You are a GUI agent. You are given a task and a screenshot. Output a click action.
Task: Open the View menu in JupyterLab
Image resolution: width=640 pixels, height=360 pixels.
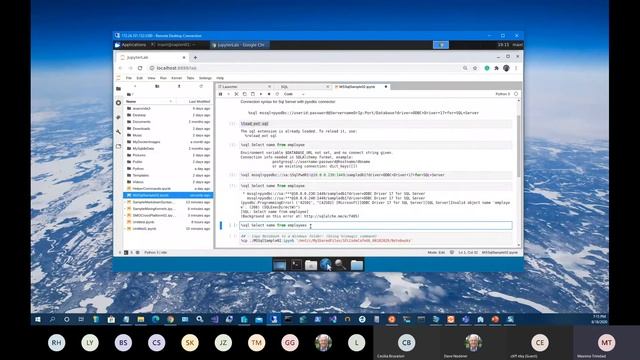[x=151, y=78]
